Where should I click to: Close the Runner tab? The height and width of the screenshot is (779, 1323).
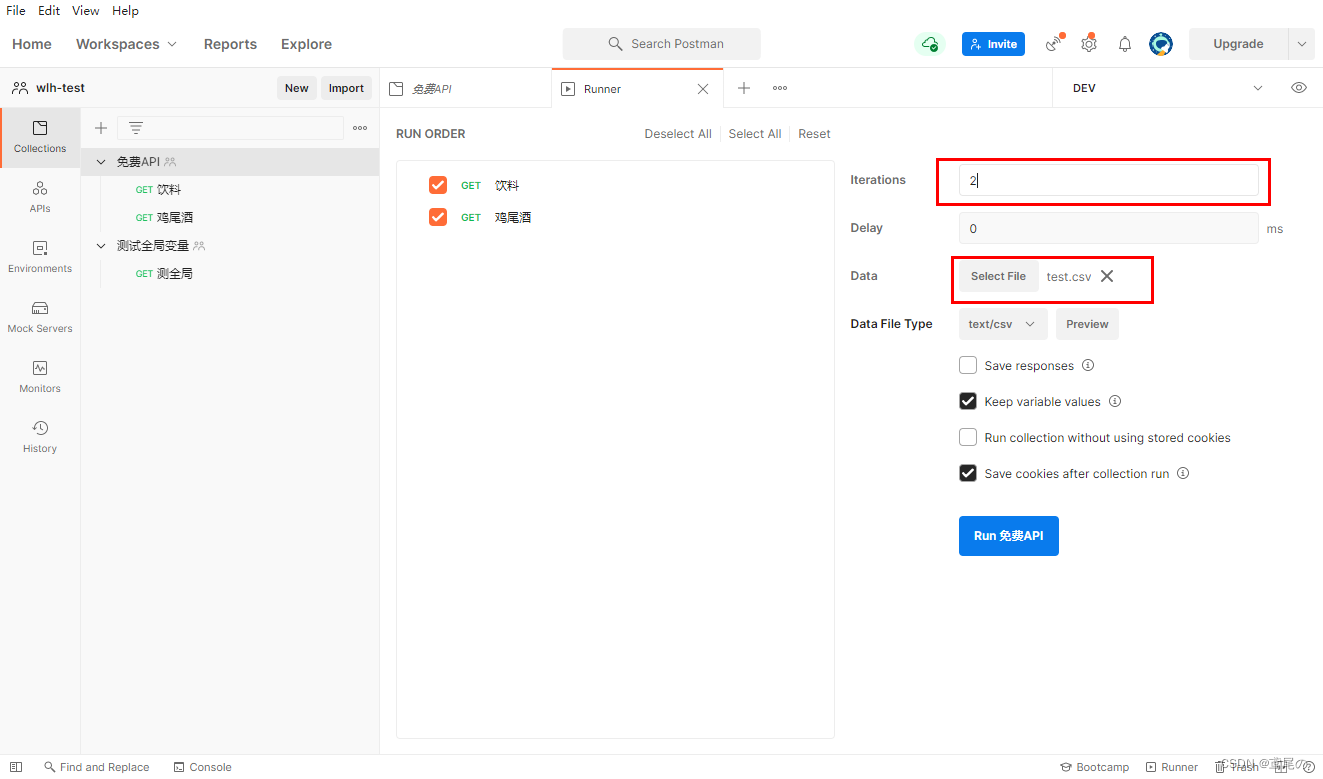point(703,89)
